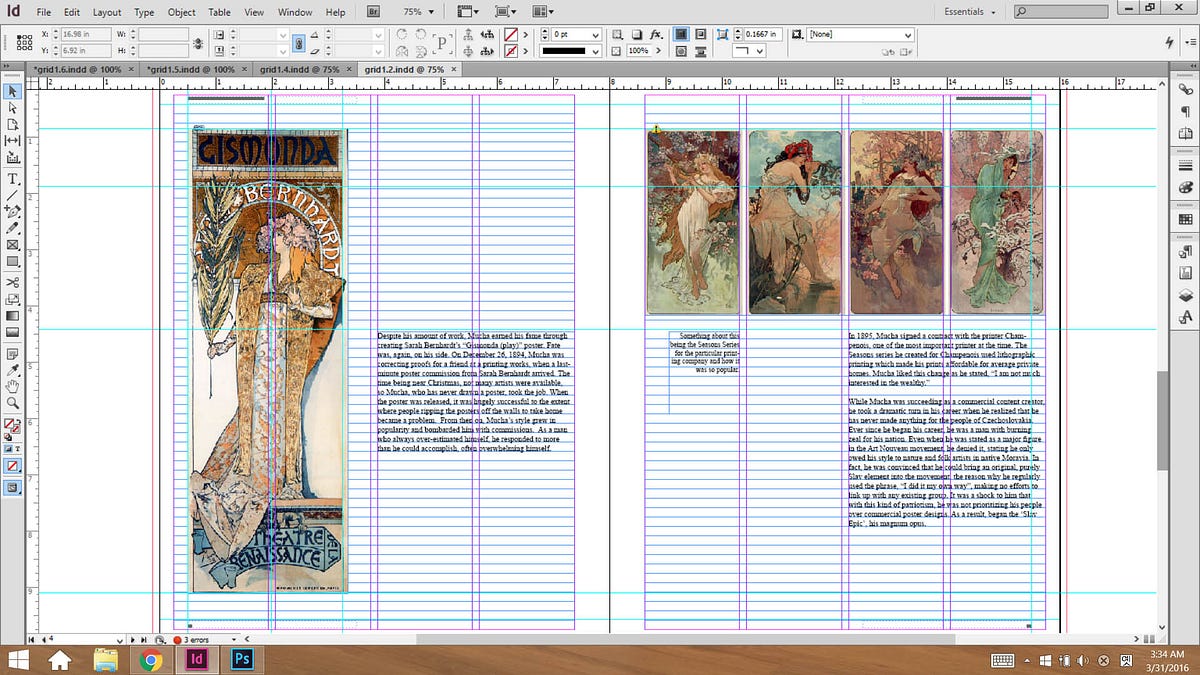Pick the Eyedropper tool
The height and width of the screenshot is (675, 1200).
coord(13,368)
